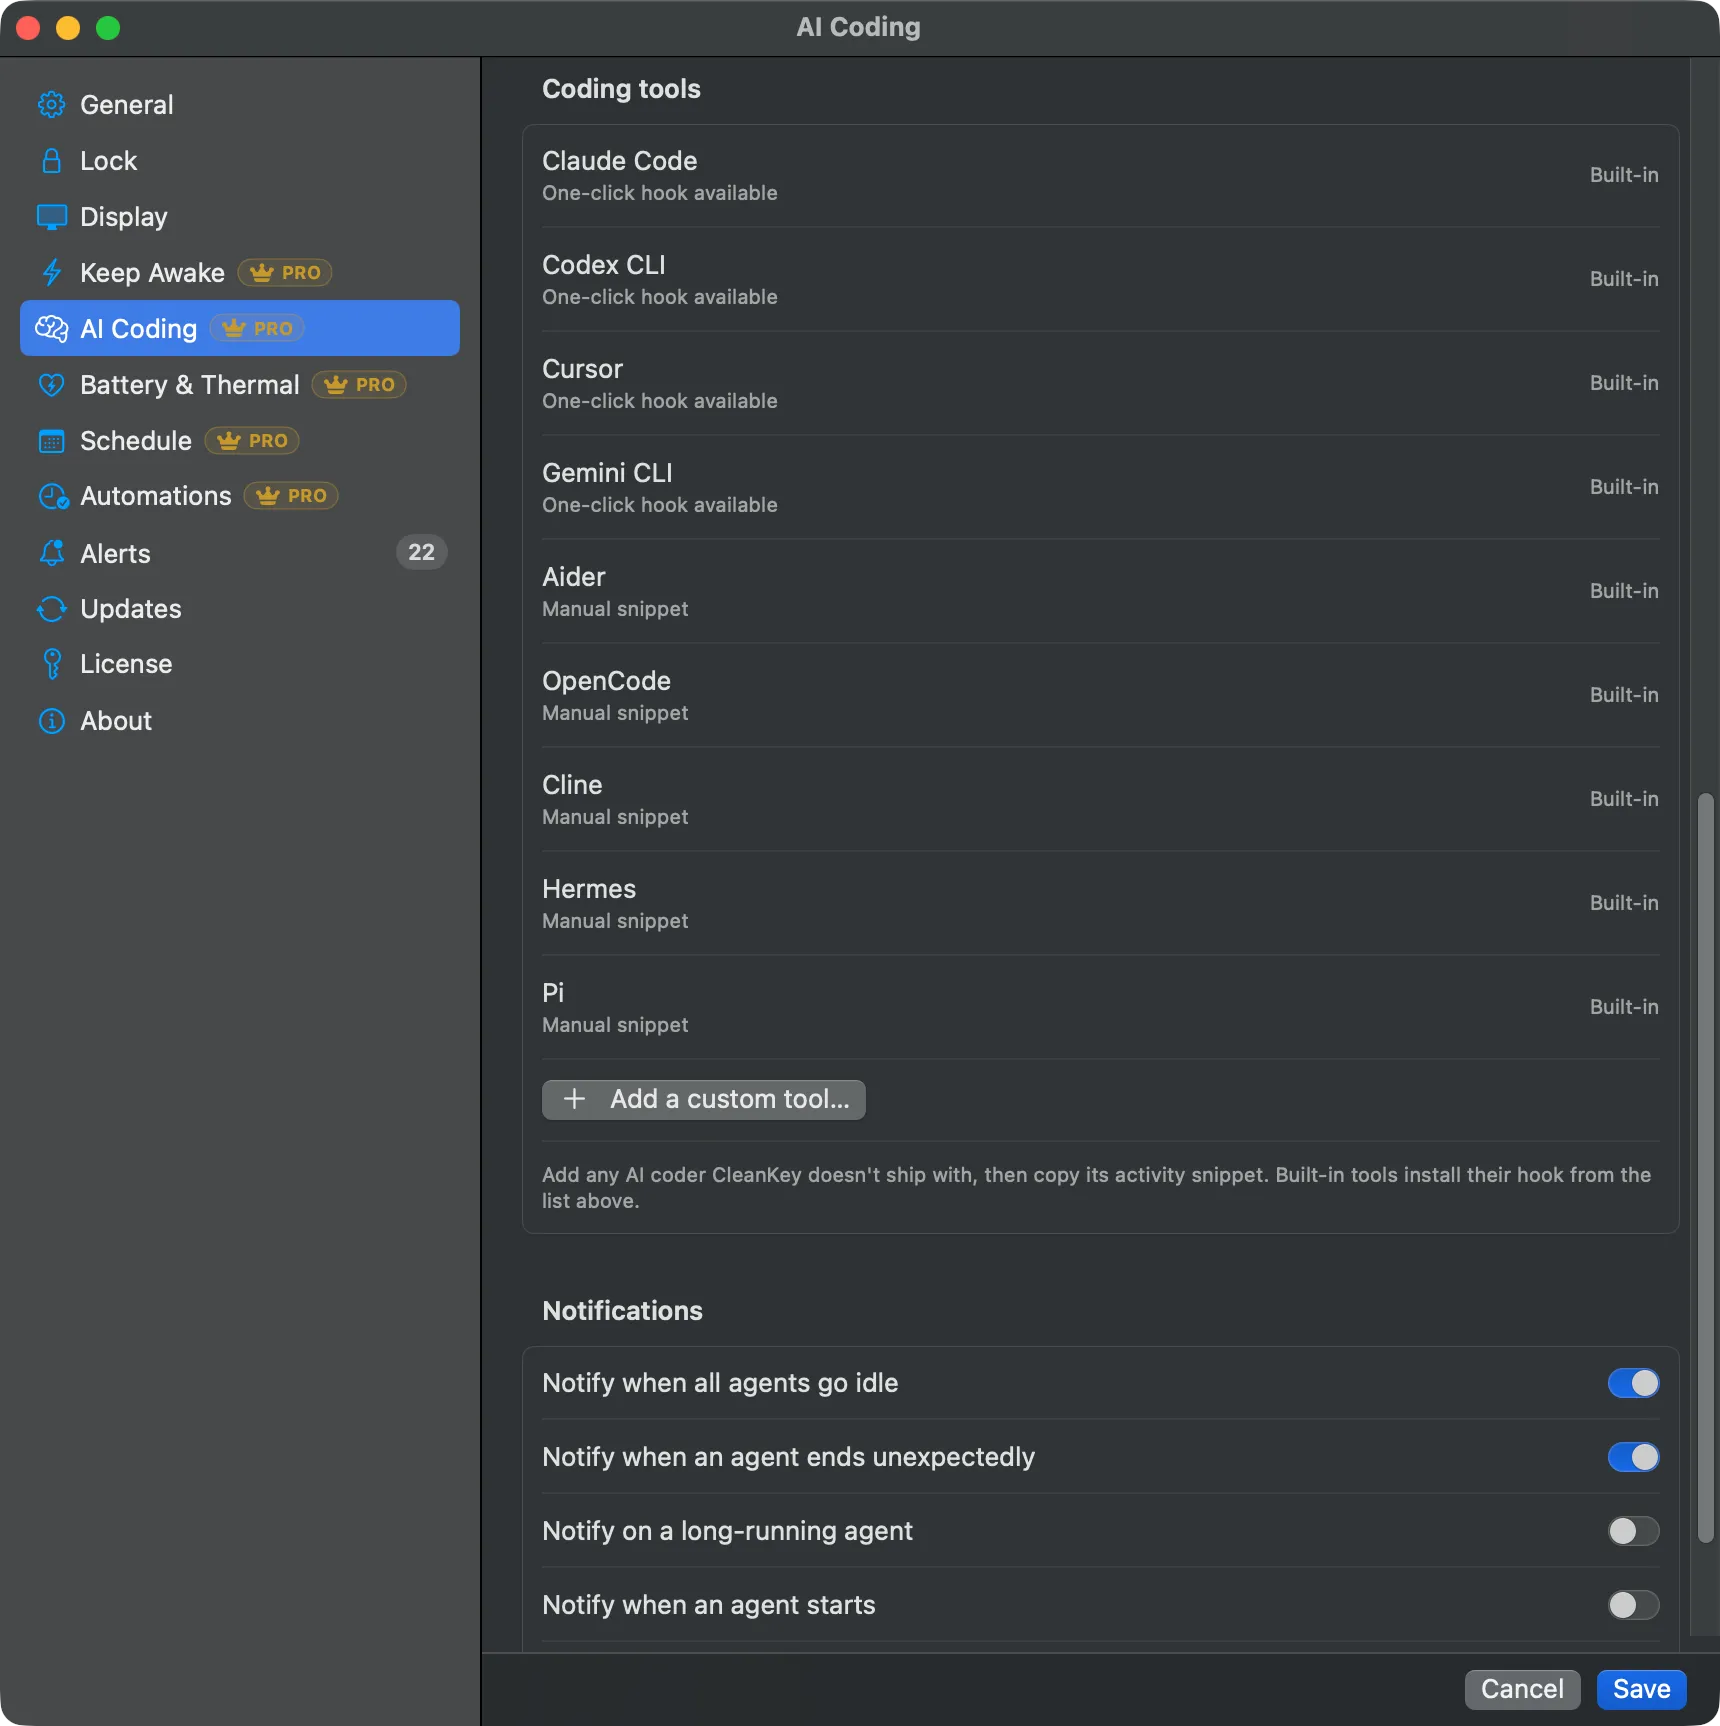
Task: Click the Lock padlock icon
Action: [x=51, y=161]
